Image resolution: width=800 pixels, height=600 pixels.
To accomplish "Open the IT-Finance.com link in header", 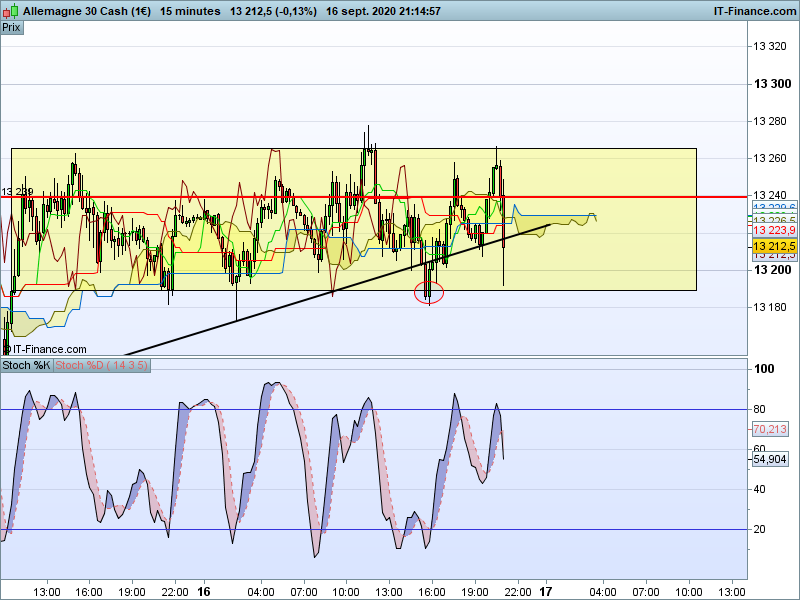I will (x=755, y=11).
